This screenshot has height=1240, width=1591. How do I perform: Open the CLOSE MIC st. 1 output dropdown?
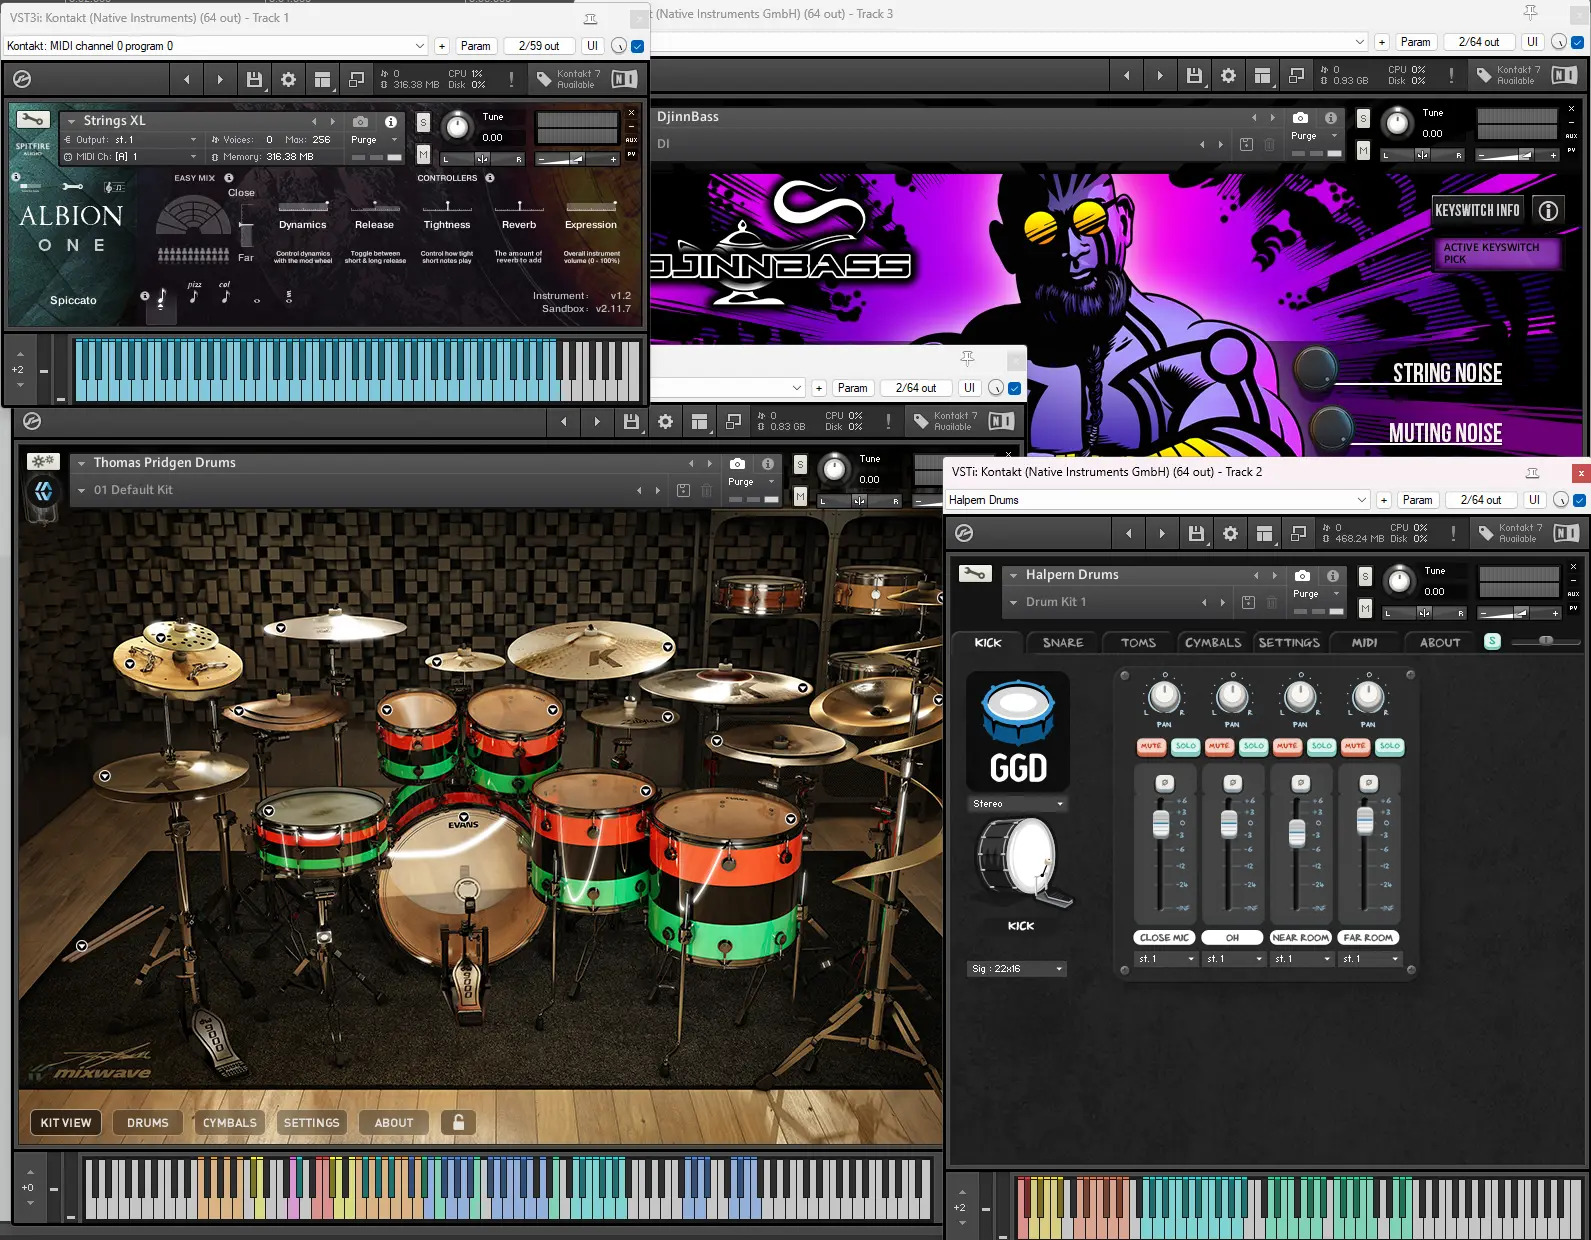pyautogui.click(x=1166, y=959)
